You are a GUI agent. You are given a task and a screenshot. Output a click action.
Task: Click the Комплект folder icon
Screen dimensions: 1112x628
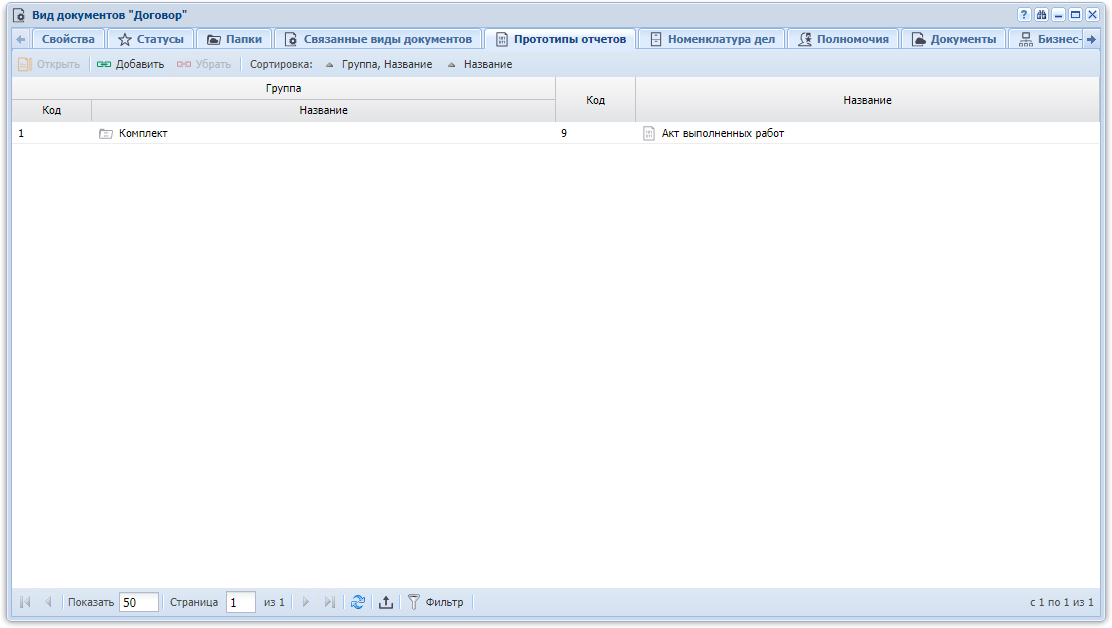click(106, 133)
